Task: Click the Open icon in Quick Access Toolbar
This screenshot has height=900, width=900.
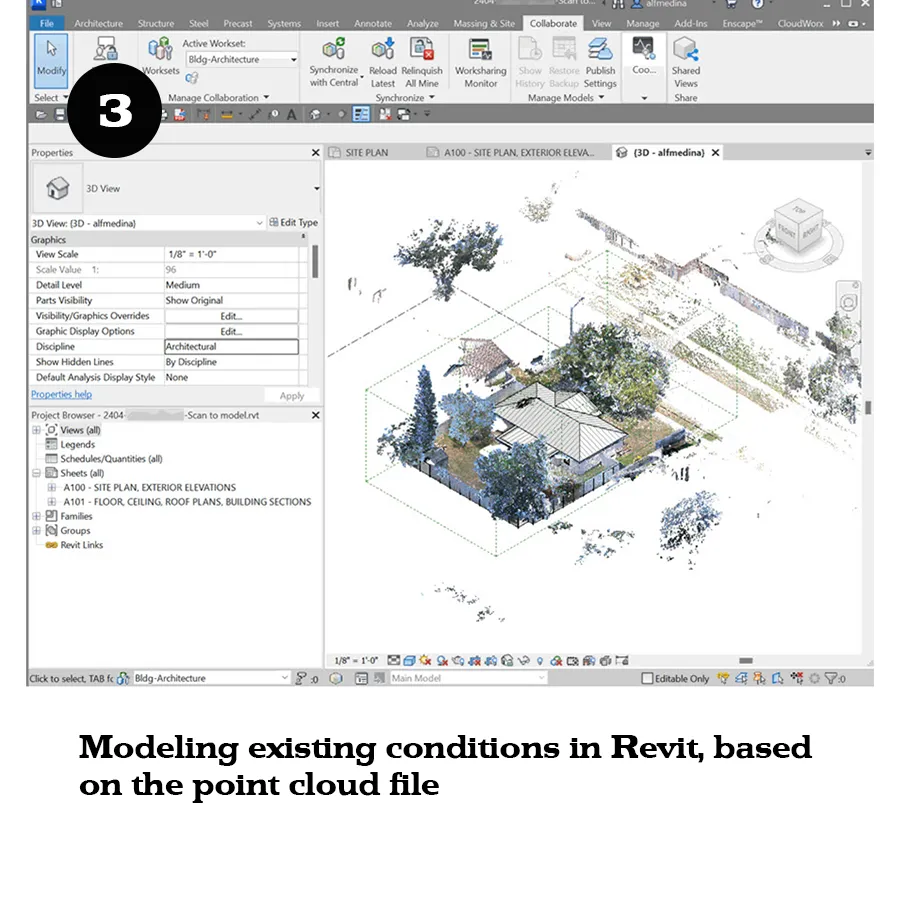Action: [x=41, y=115]
